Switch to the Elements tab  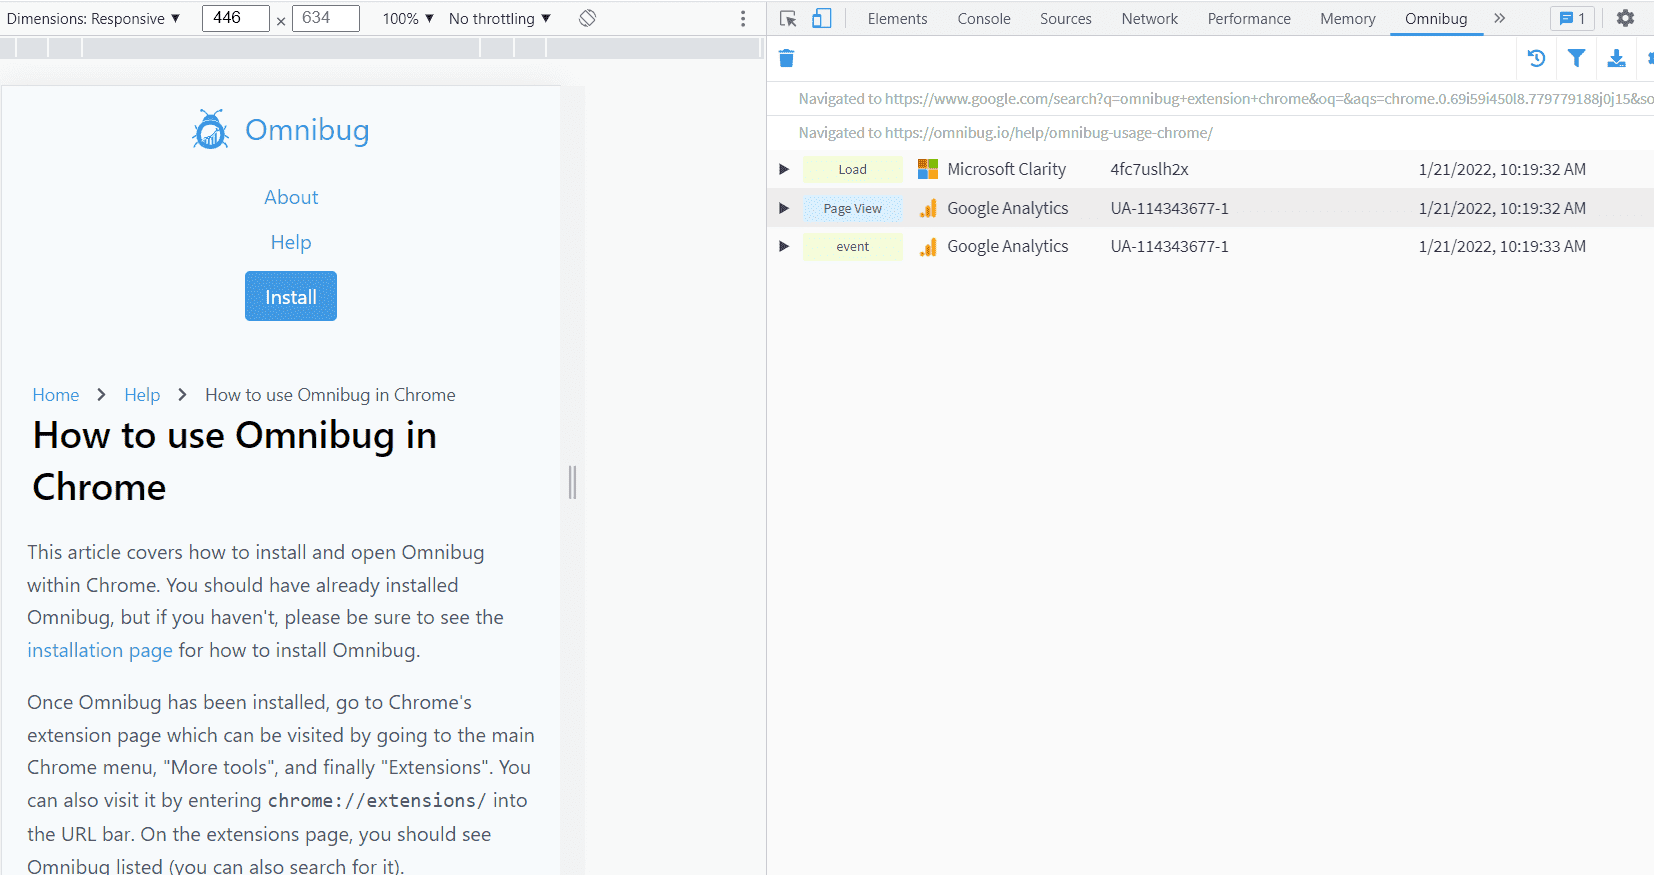tap(897, 18)
